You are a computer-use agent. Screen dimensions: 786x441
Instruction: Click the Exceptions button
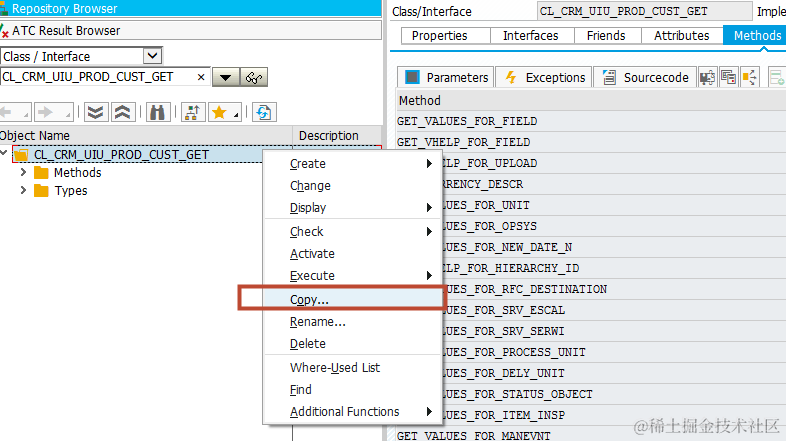pos(544,77)
